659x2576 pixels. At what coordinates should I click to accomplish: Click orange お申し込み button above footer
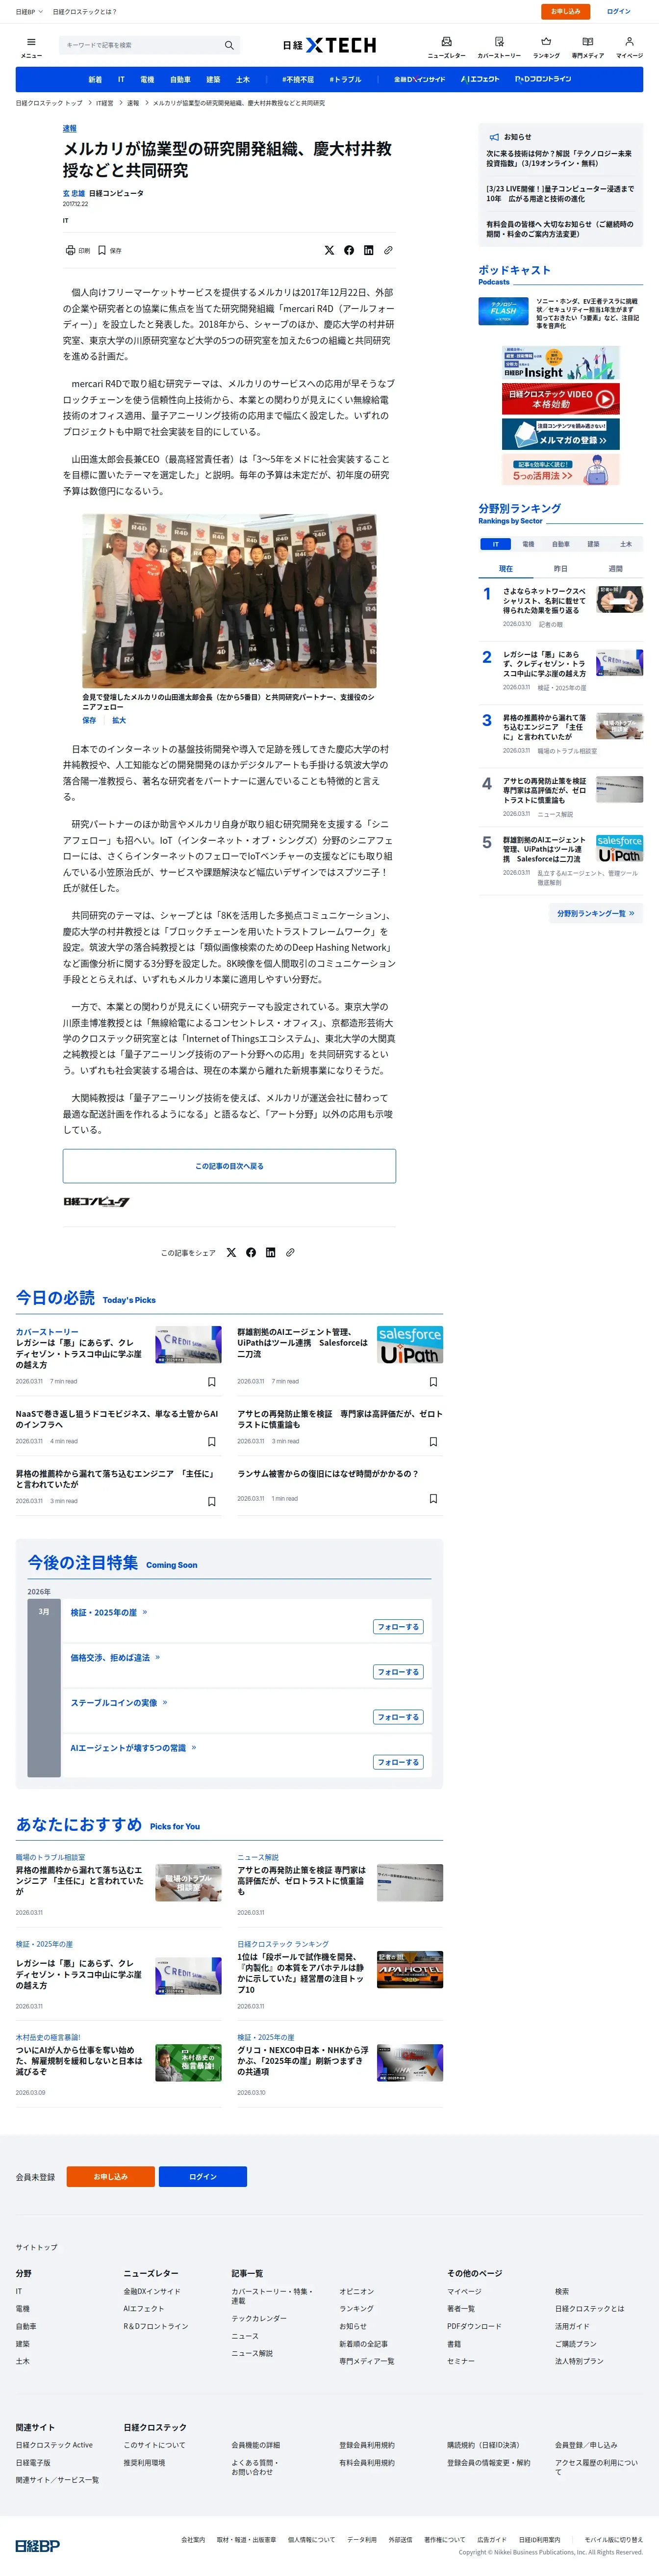111,2177
